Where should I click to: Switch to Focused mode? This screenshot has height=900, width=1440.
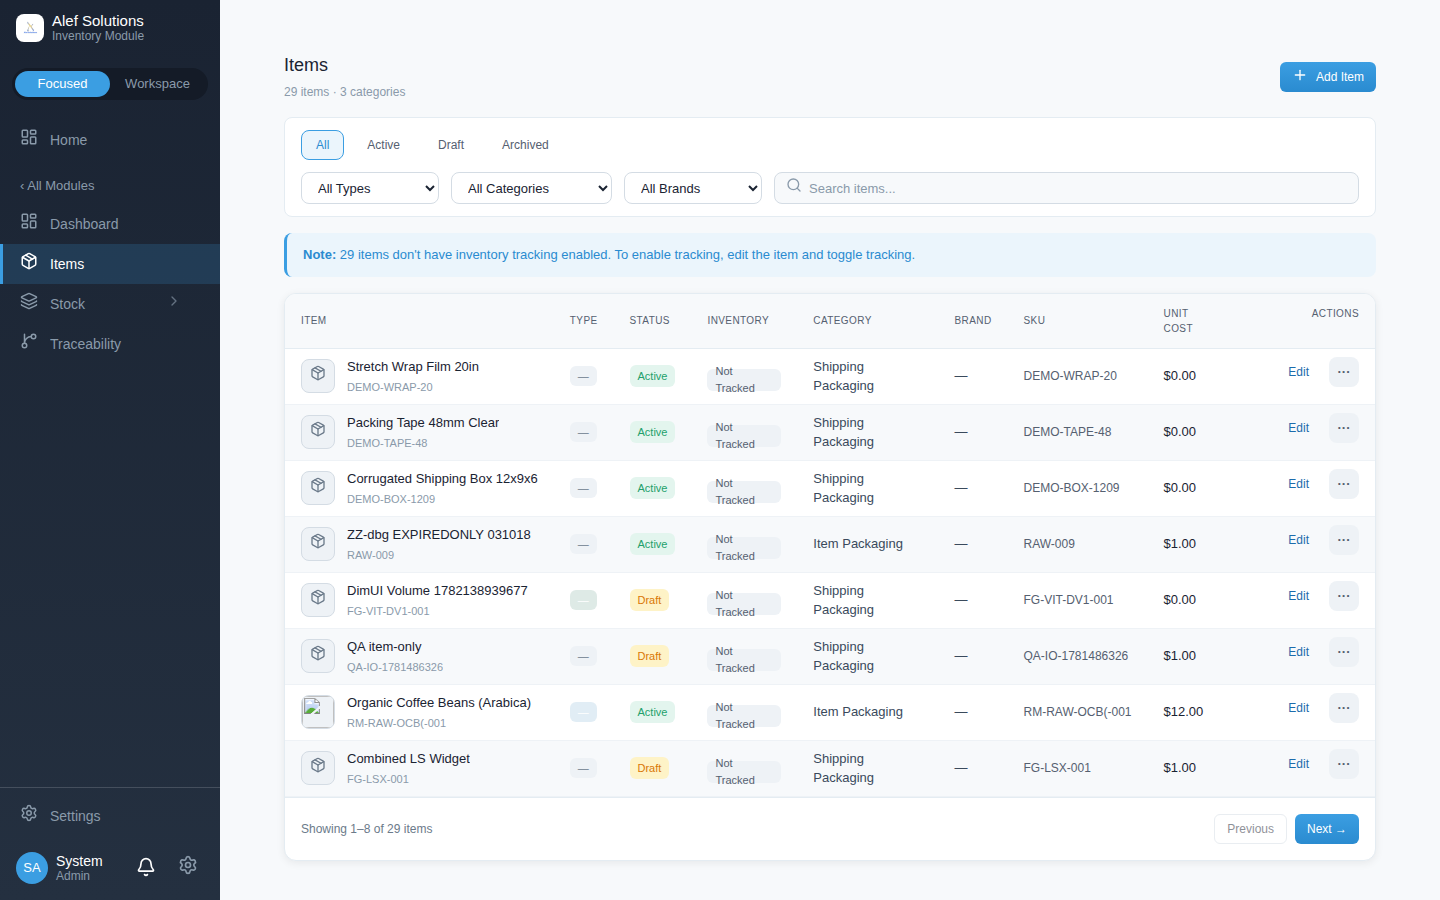62,84
